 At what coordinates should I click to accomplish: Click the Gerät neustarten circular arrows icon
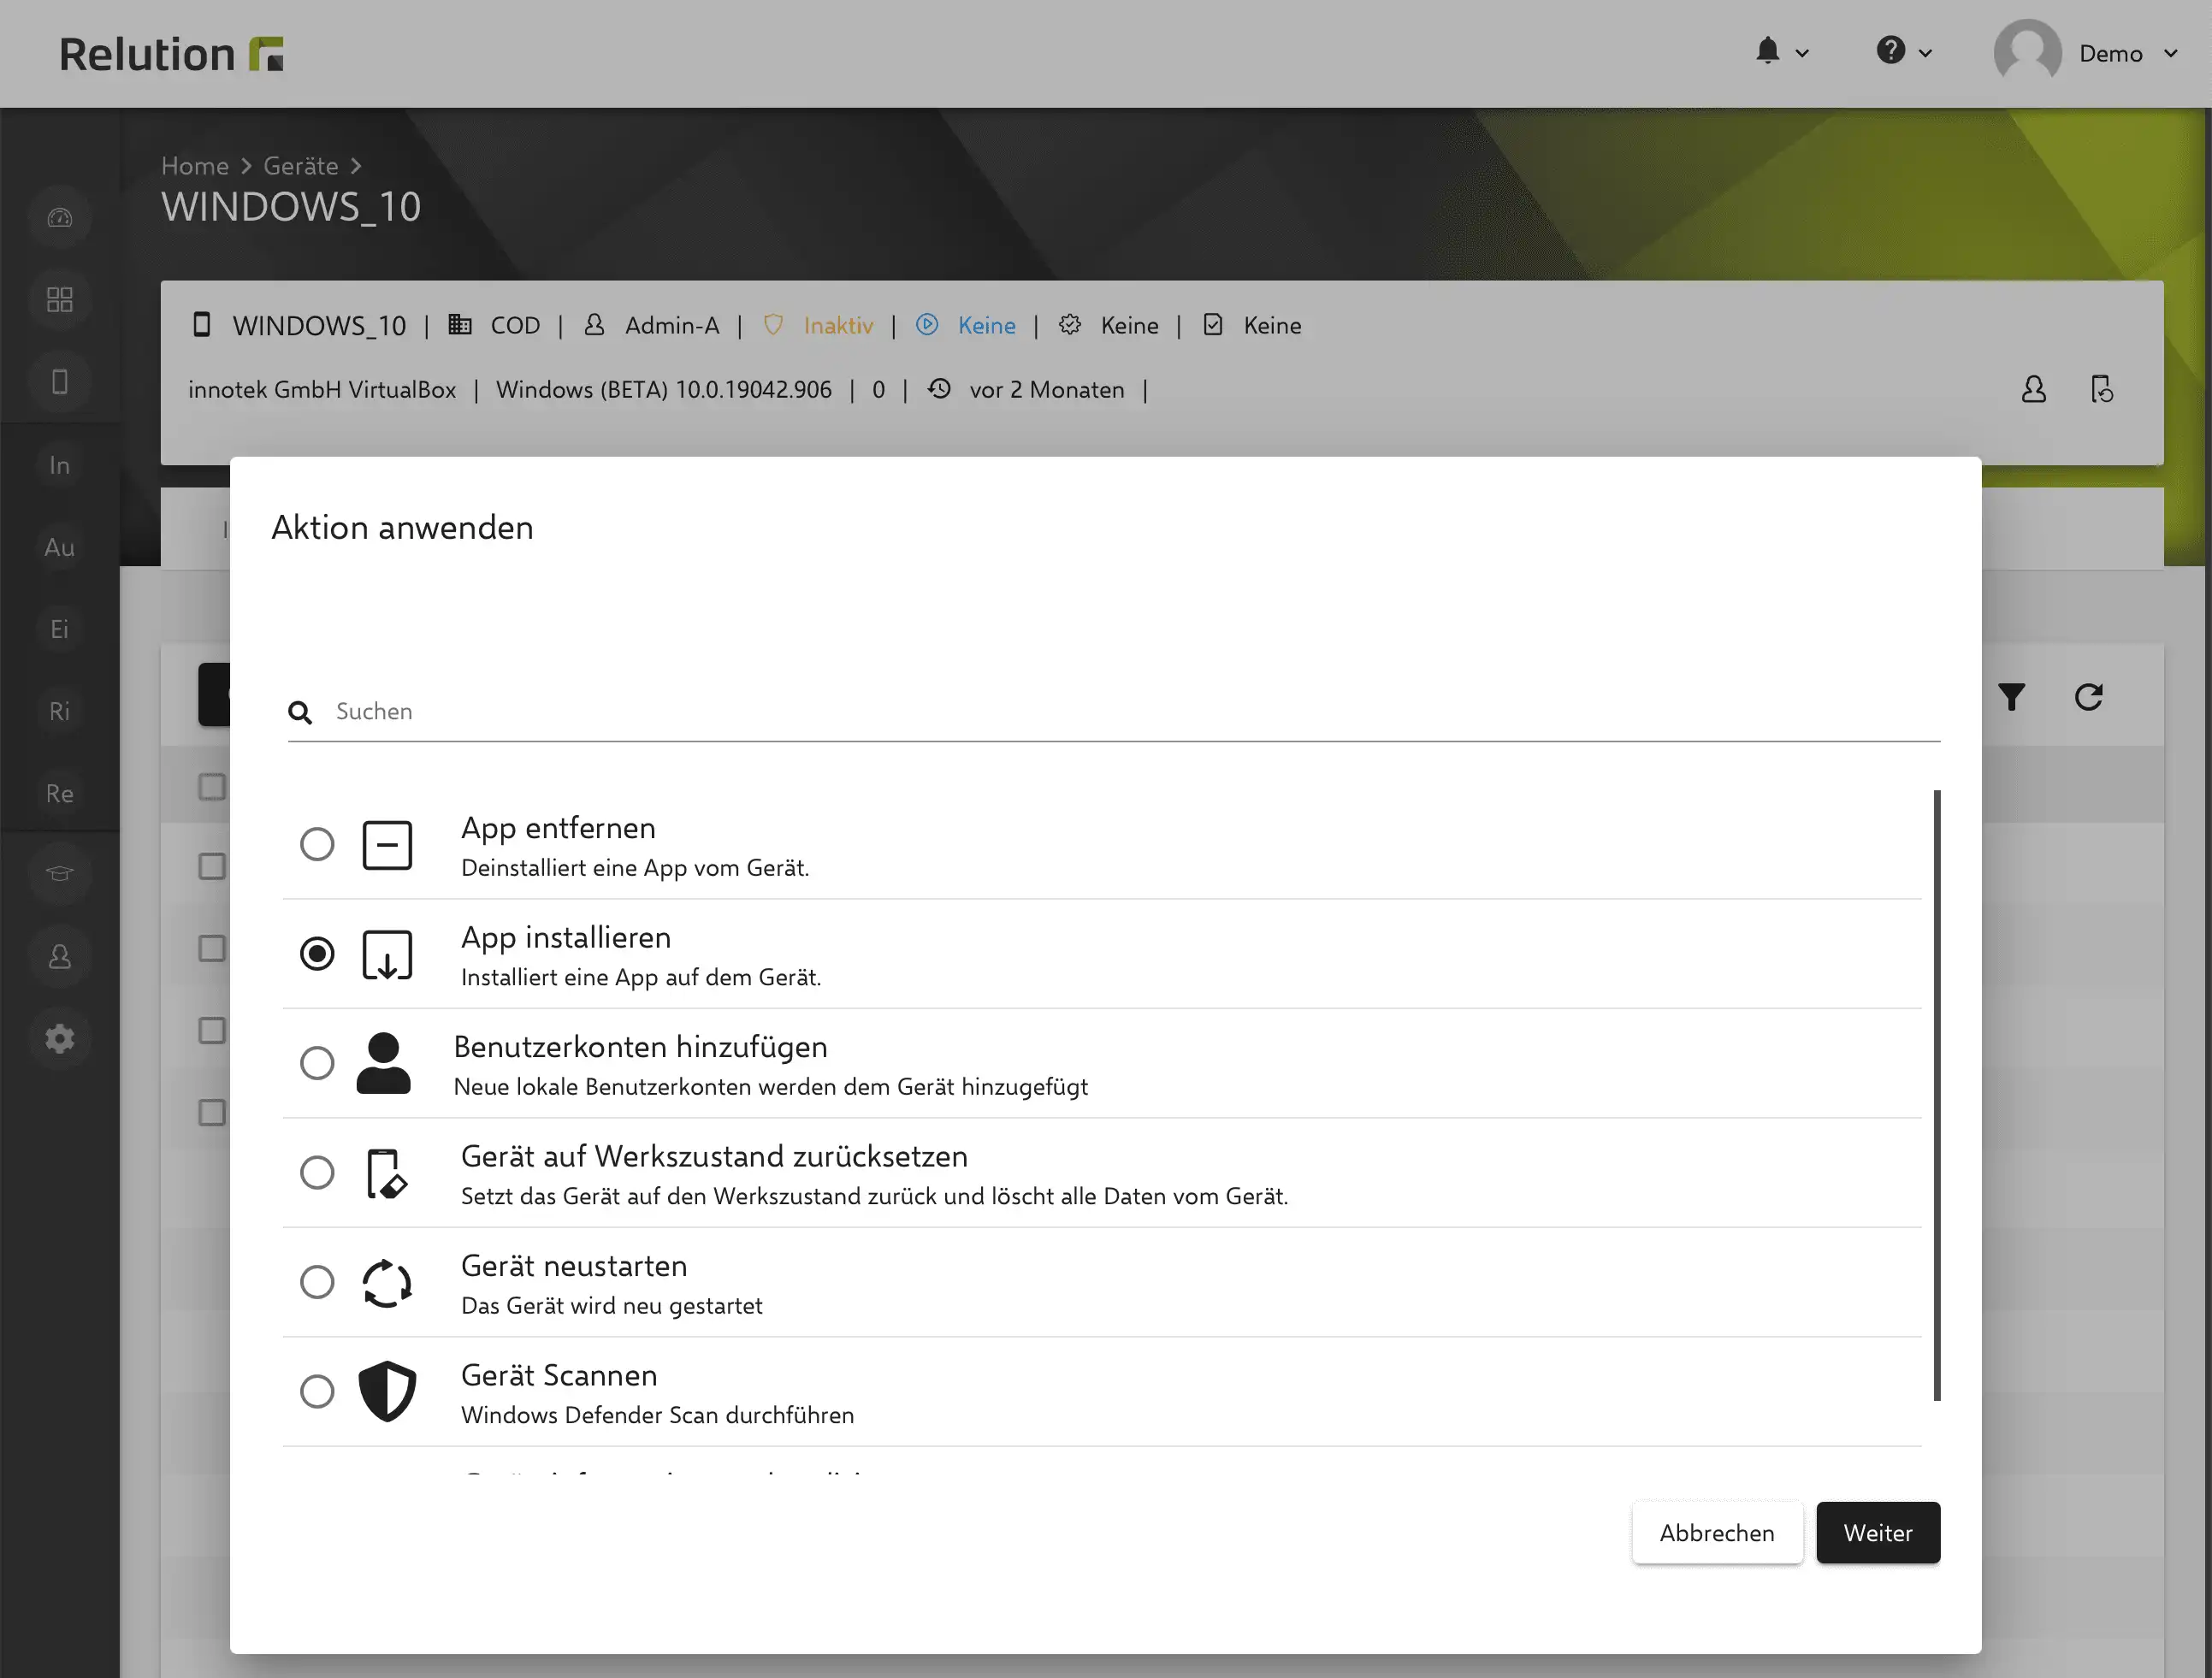387,1283
